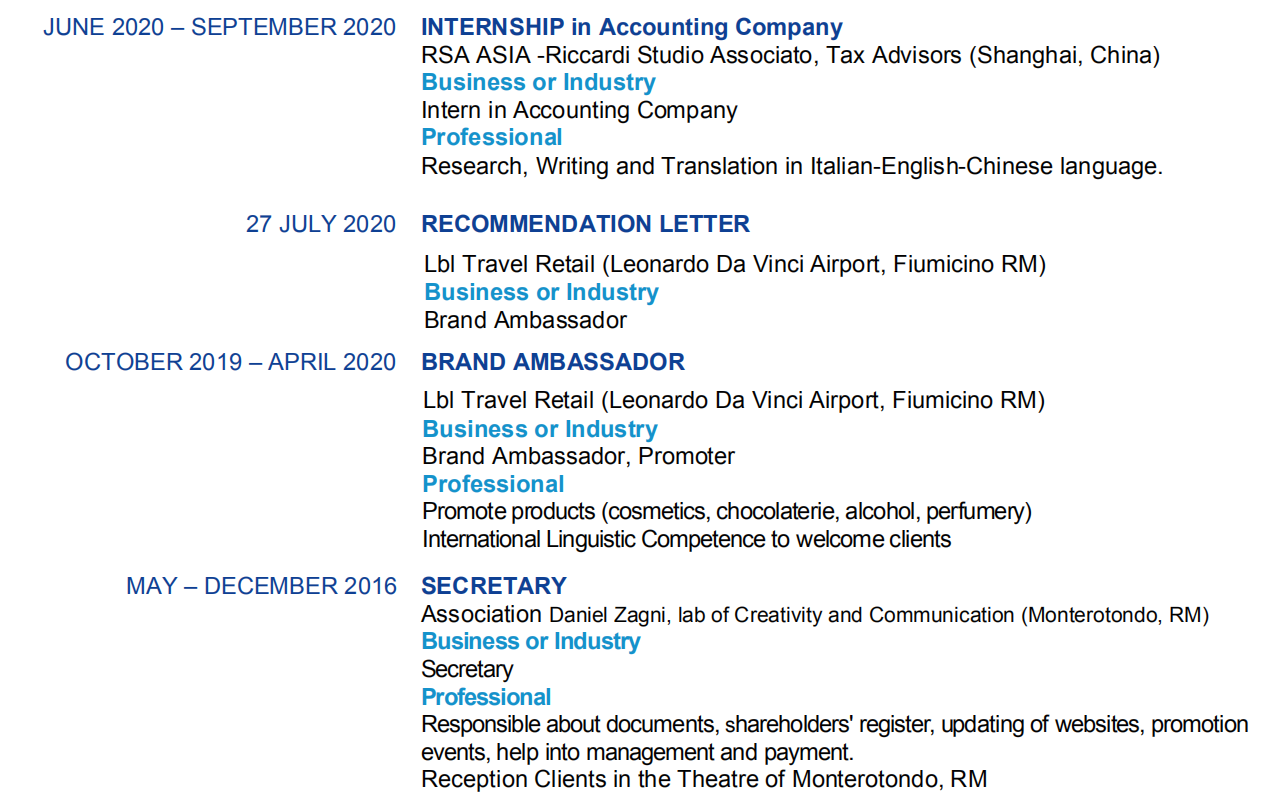
Task: Click "Professional" label in the internship section
Action: [x=491, y=137]
